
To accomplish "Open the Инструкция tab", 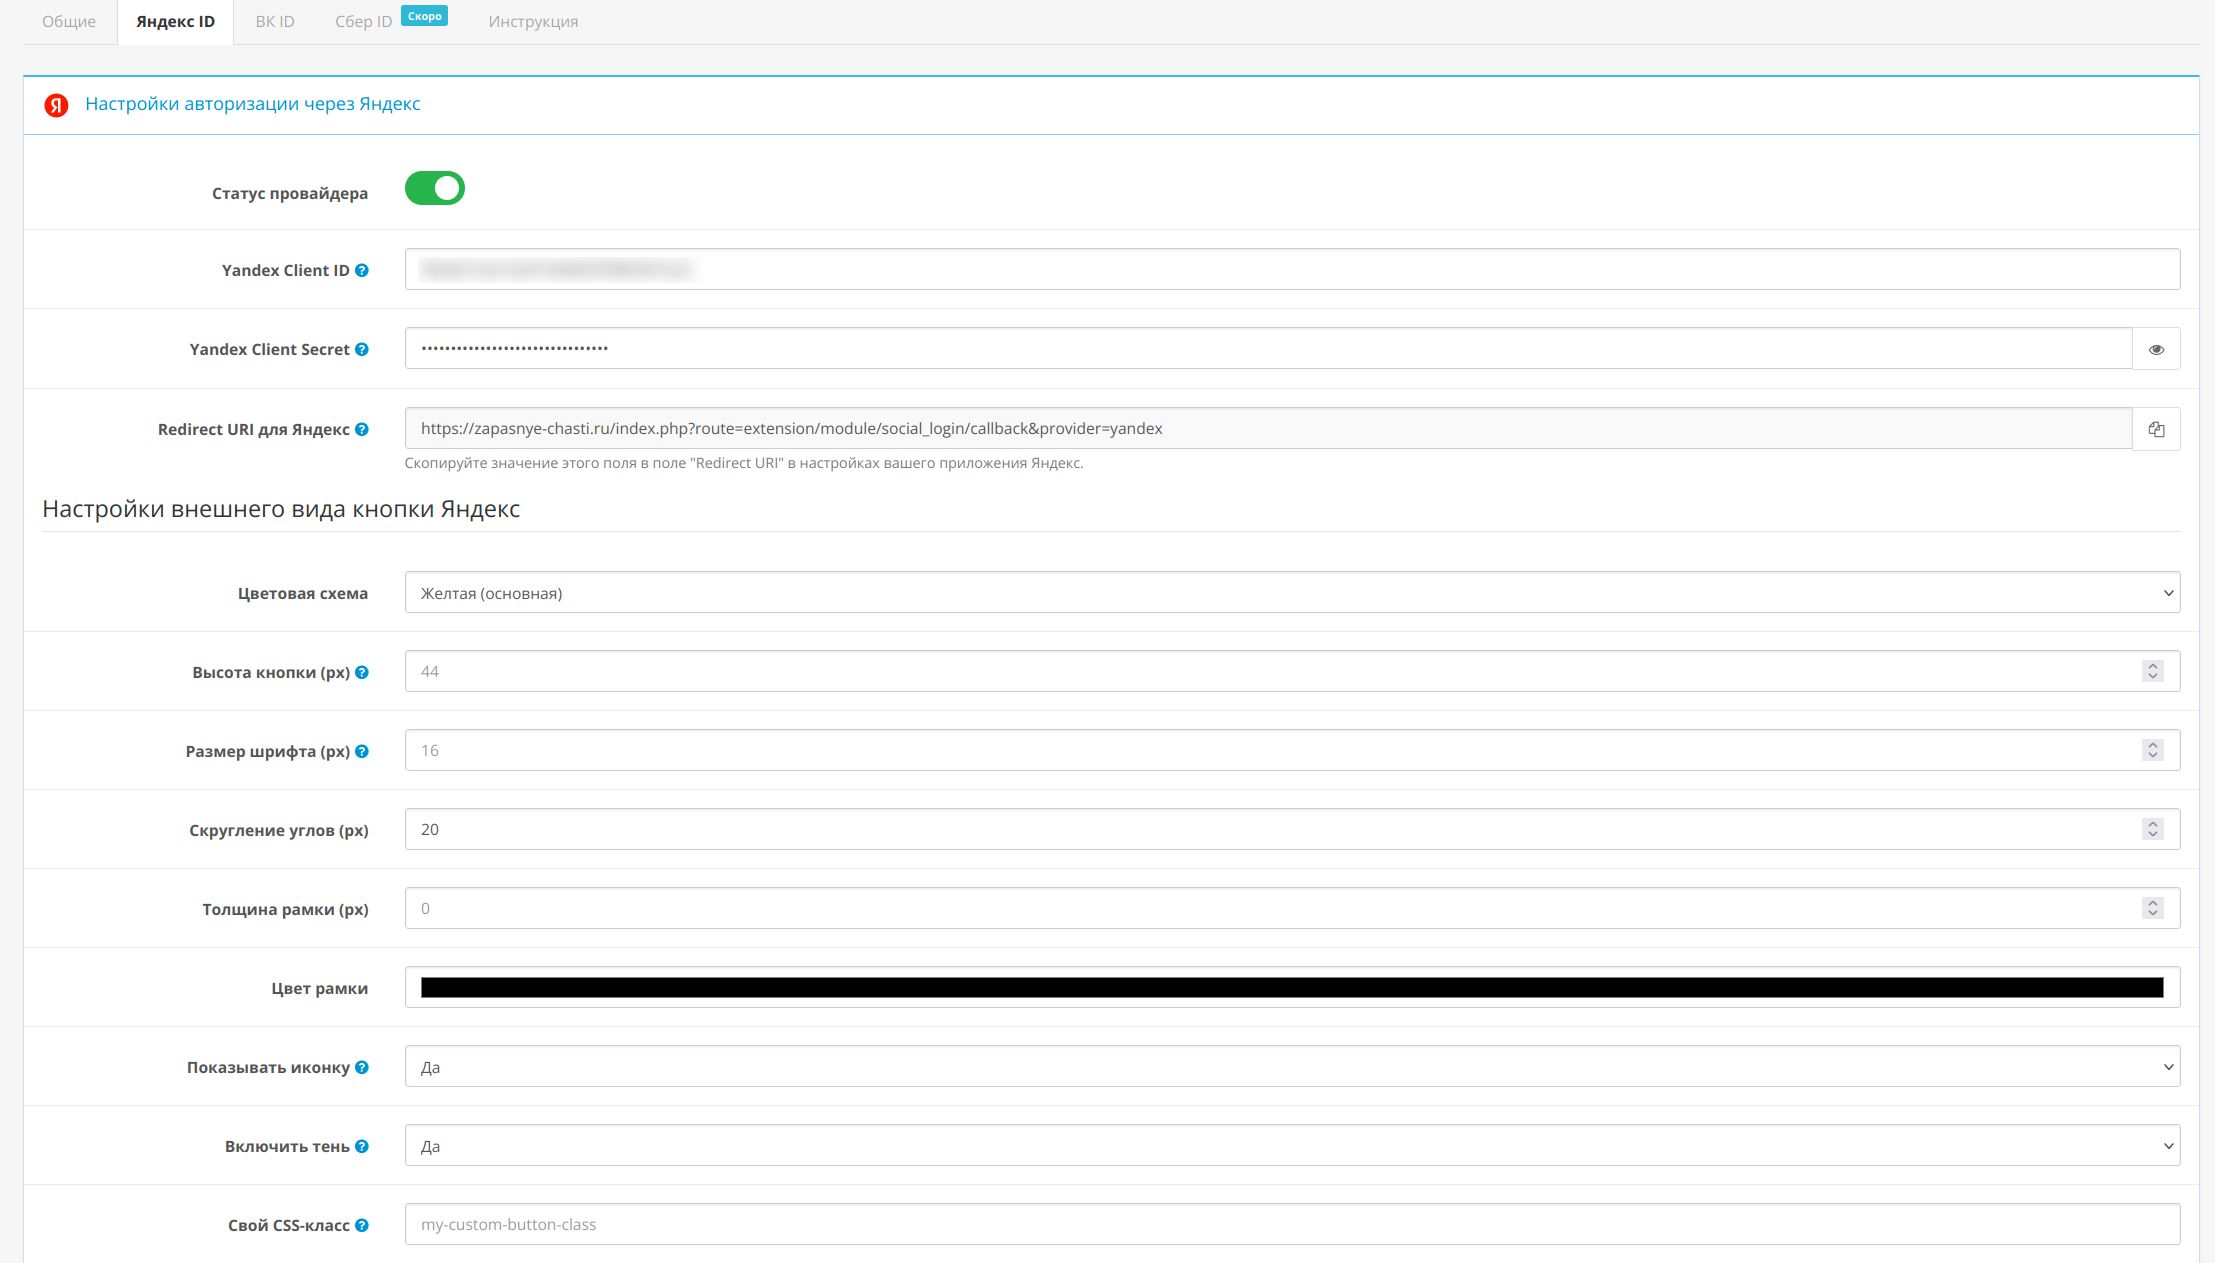I will tap(533, 21).
